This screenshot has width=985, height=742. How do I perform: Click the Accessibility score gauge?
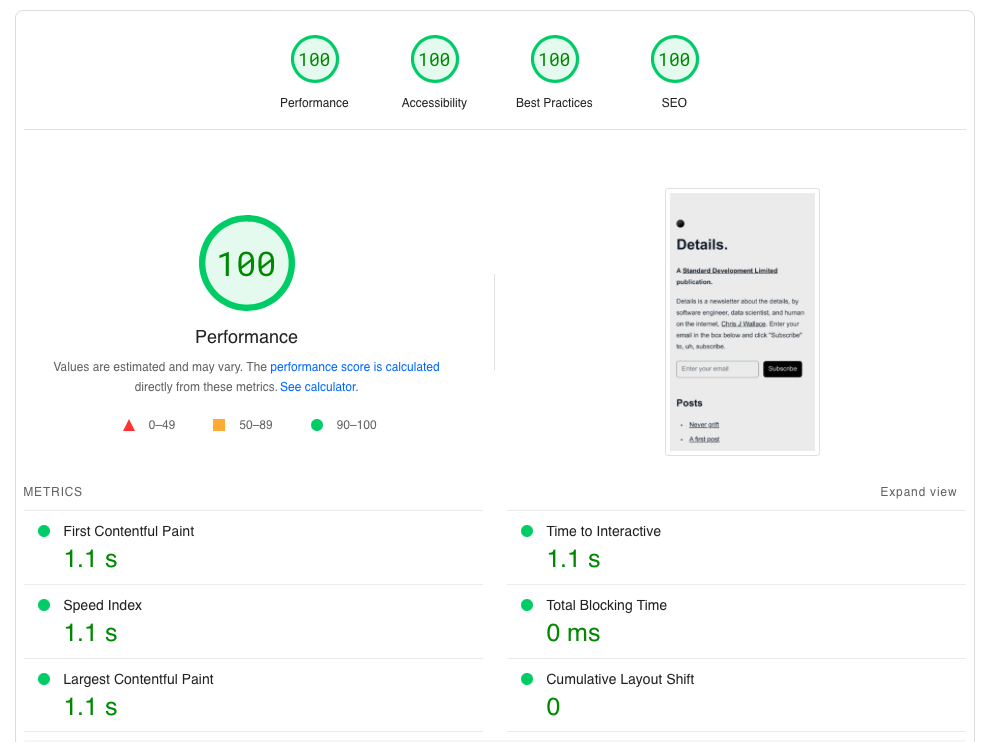(x=435, y=59)
